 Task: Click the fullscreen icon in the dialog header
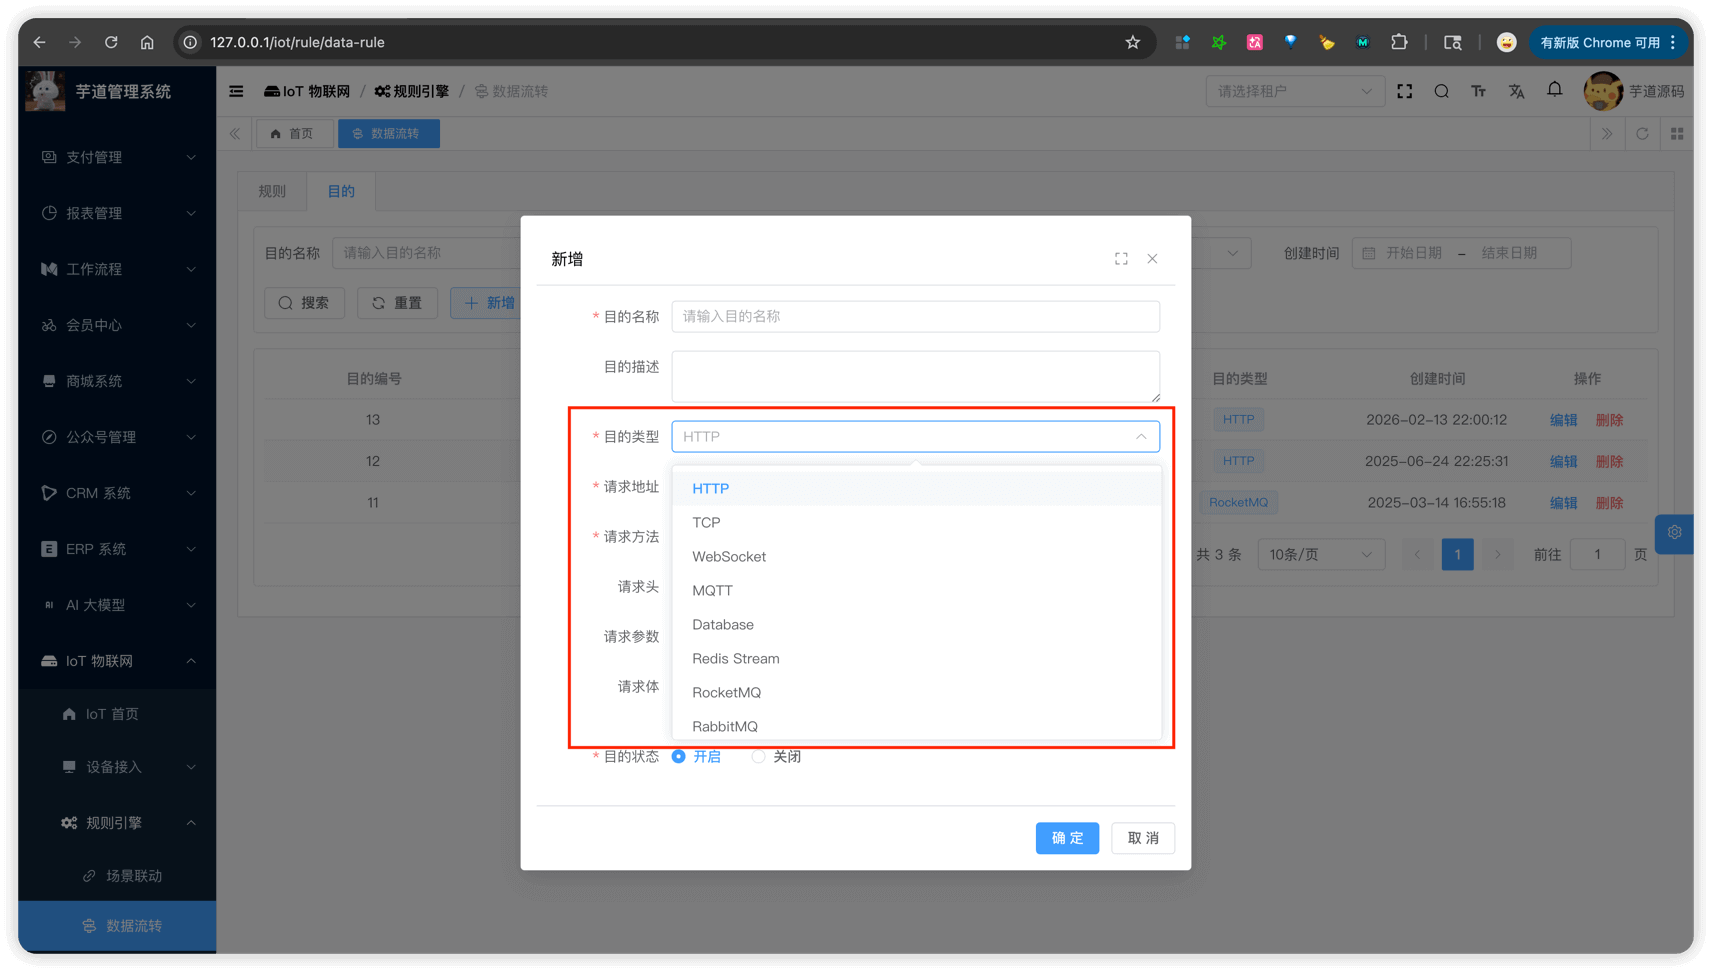[1121, 259]
